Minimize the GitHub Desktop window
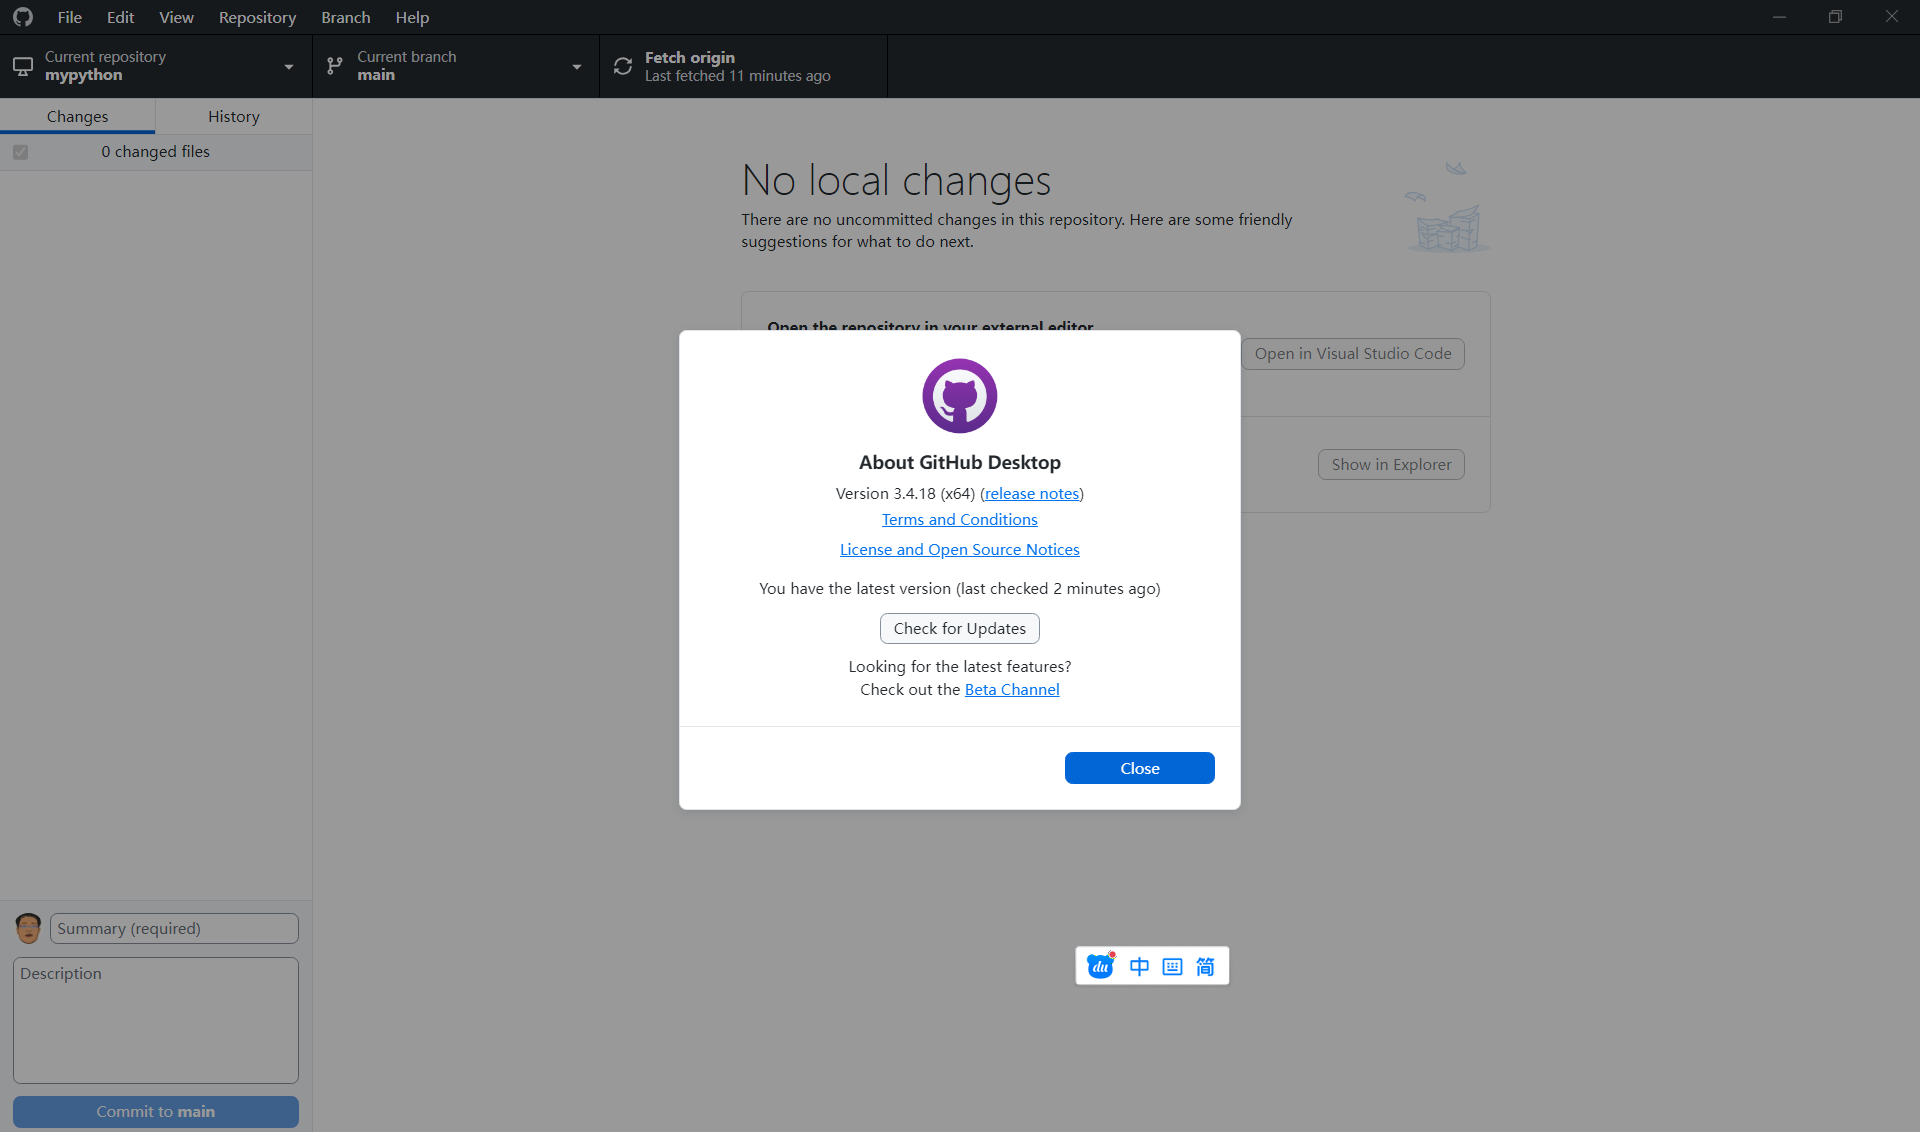This screenshot has width=1920, height=1132. [1779, 17]
